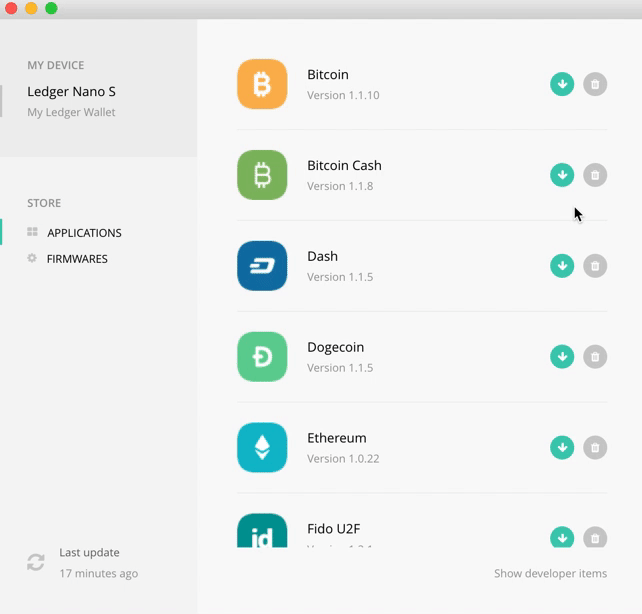Screen dimensions: 642x614
Task: Delete the Dash app
Action: [595, 266]
